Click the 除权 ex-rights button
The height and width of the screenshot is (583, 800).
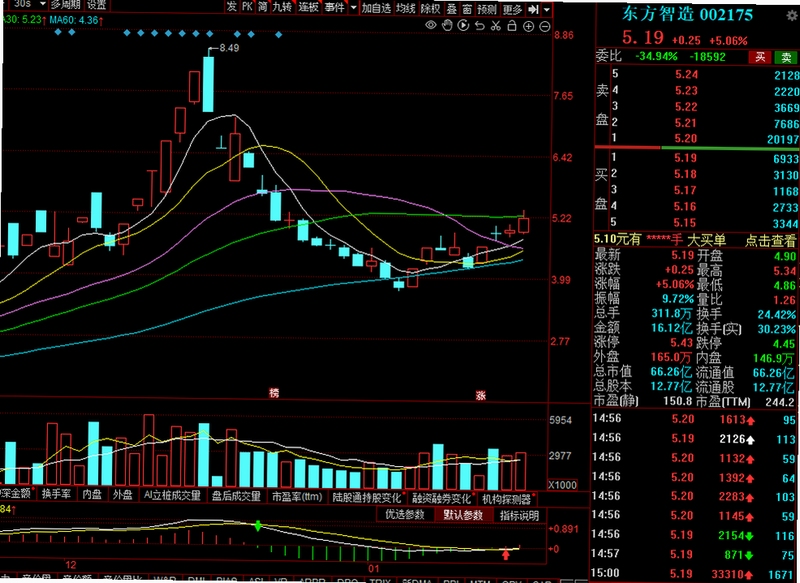[x=431, y=9]
